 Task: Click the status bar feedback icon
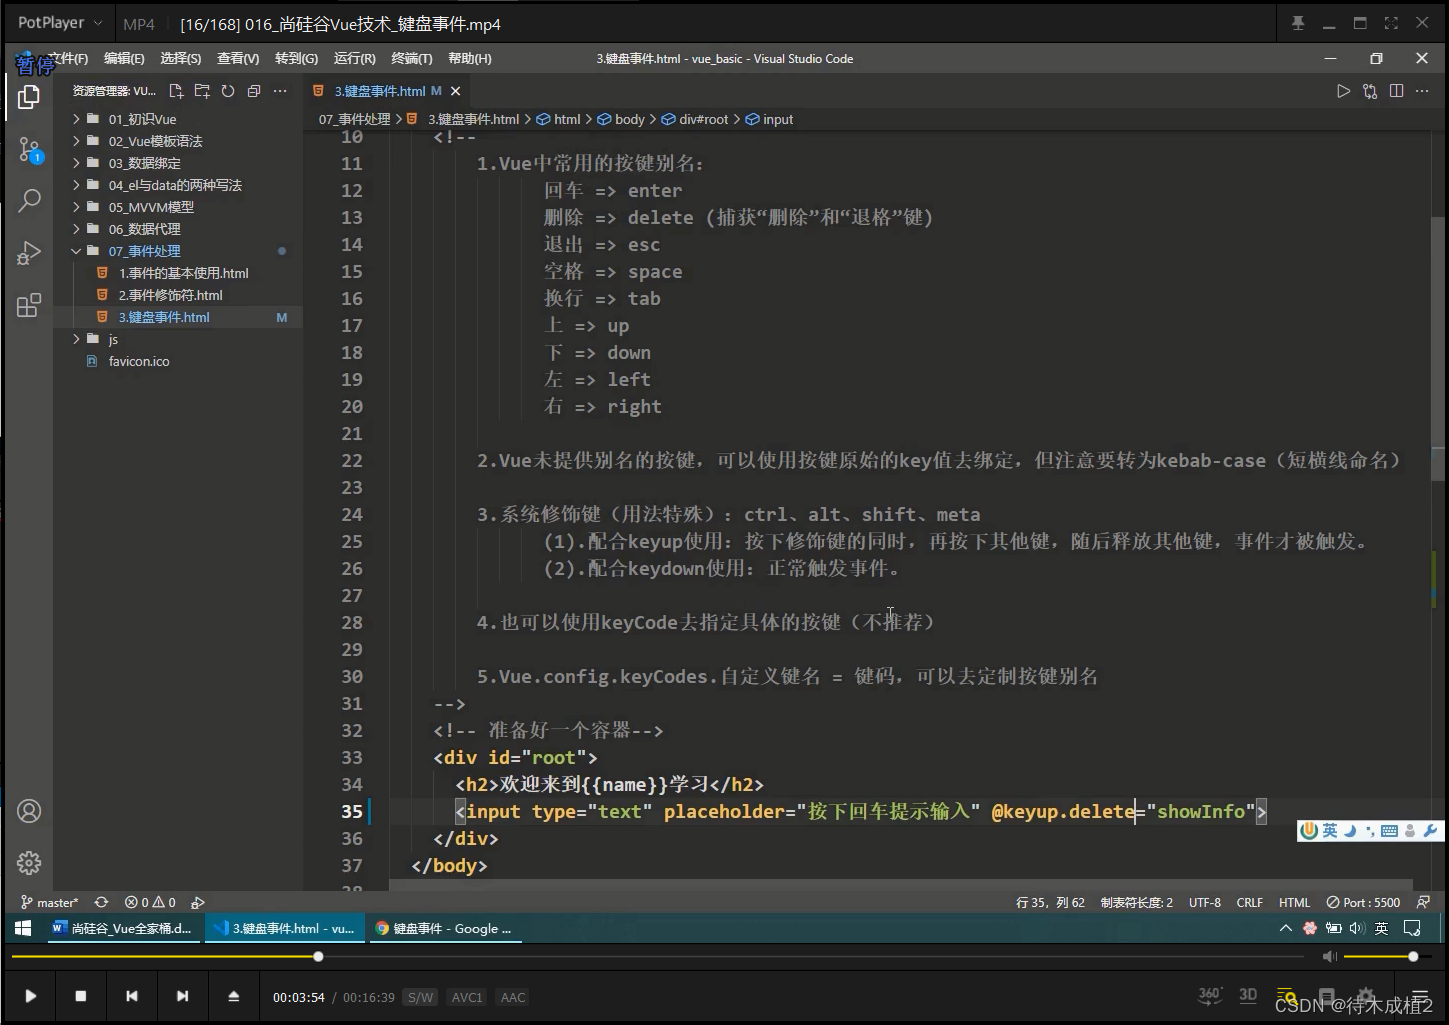[1423, 902]
